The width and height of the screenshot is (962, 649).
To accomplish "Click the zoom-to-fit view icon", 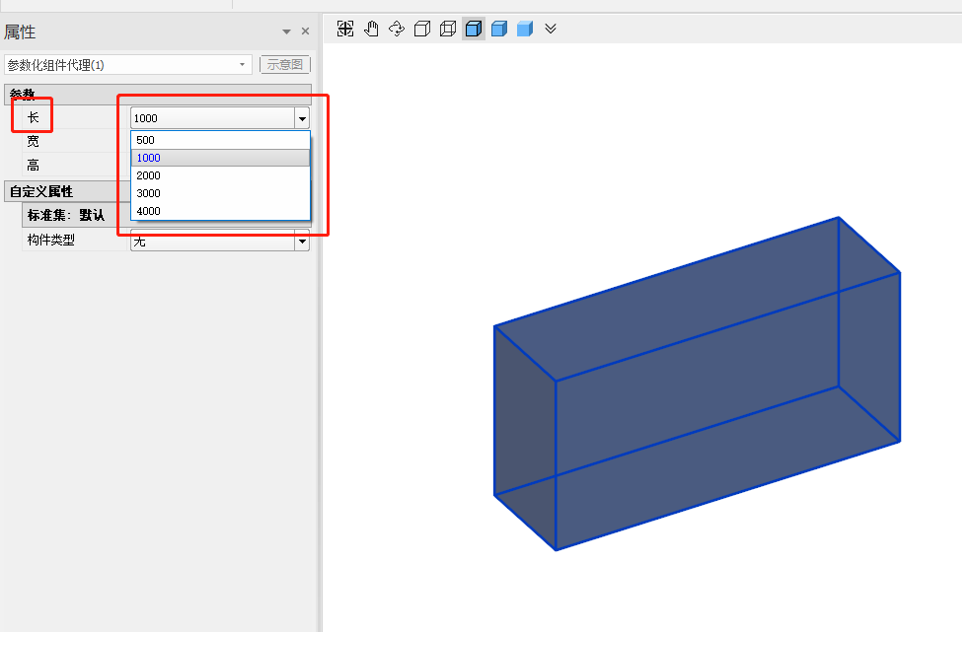I will [x=345, y=29].
